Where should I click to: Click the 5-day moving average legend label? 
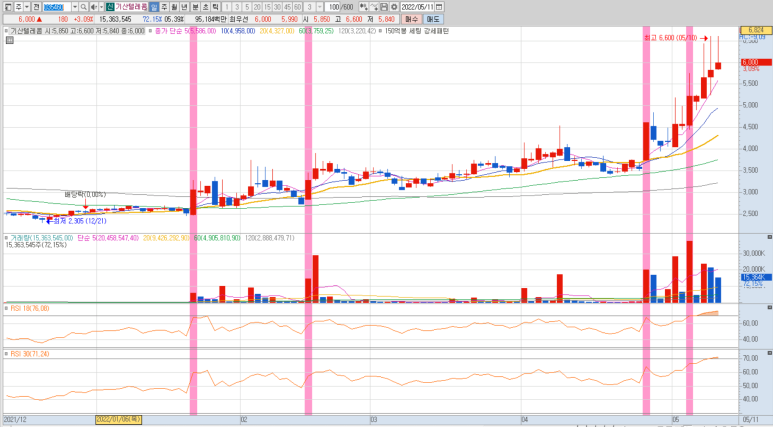185,31
